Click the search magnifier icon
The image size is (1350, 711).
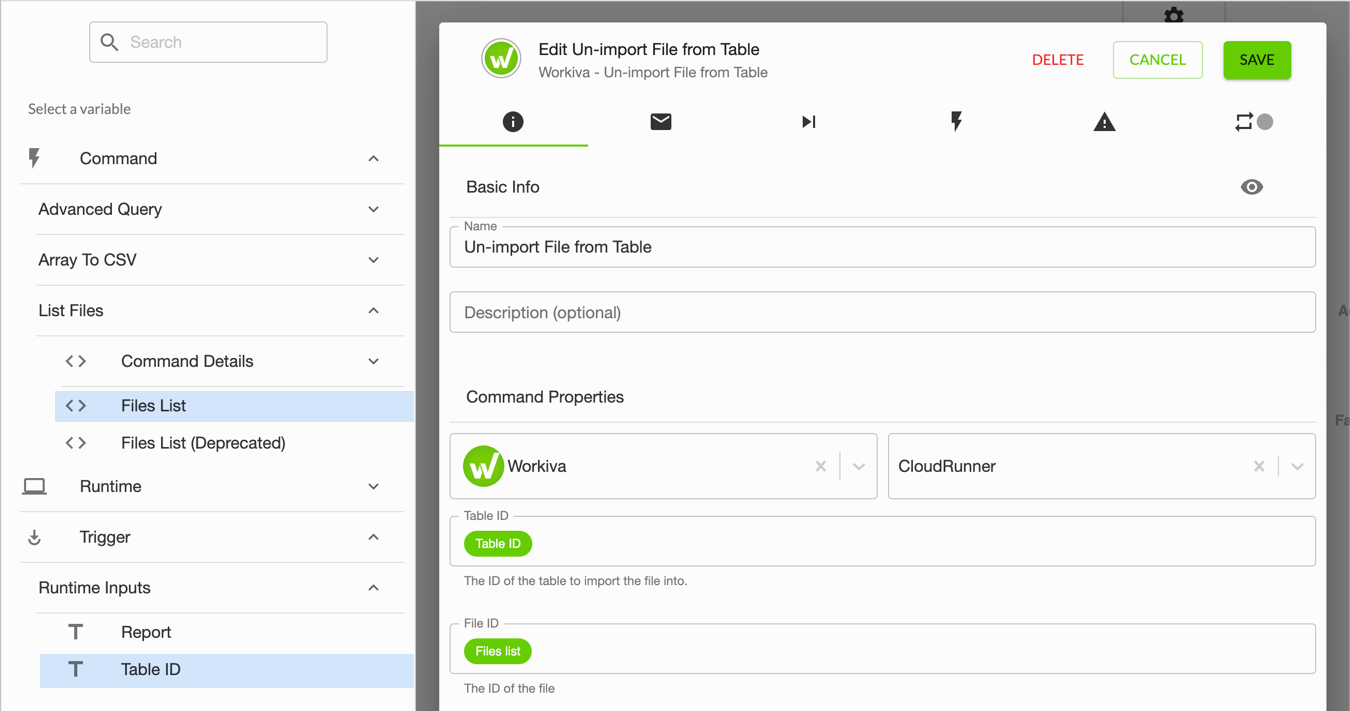(x=110, y=42)
